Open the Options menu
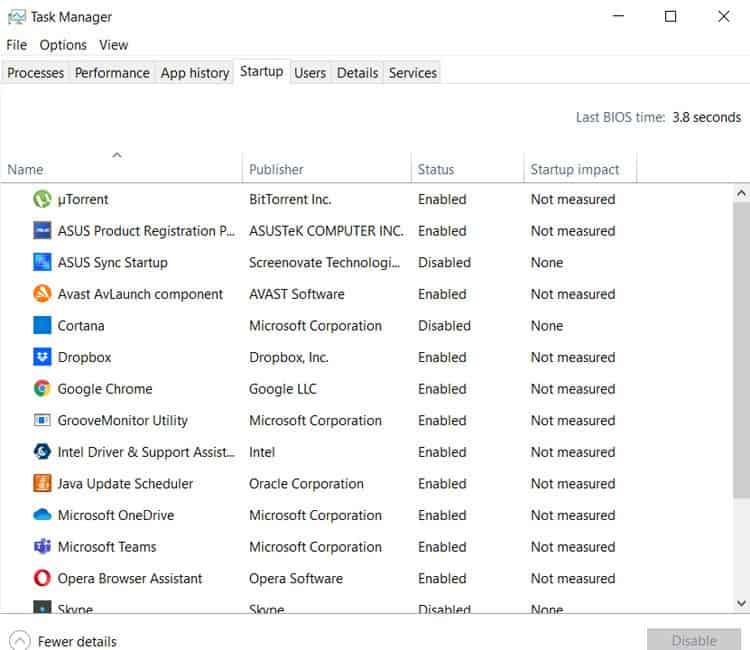The height and width of the screenshot is (650, 750). (63, 45)
